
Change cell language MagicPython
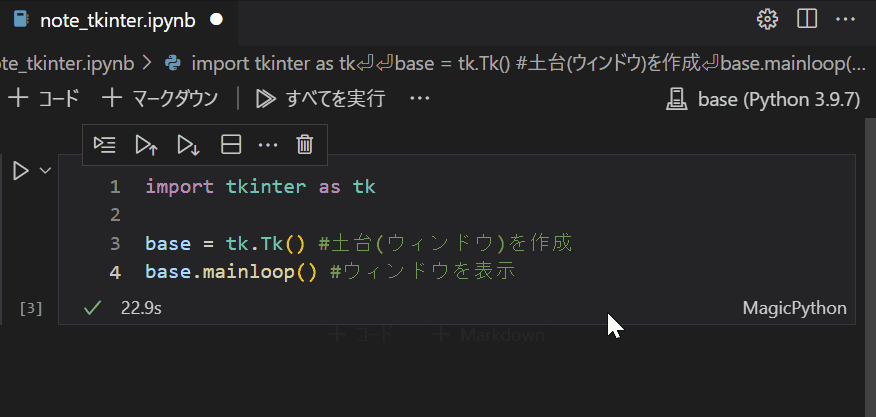(794, 308)
